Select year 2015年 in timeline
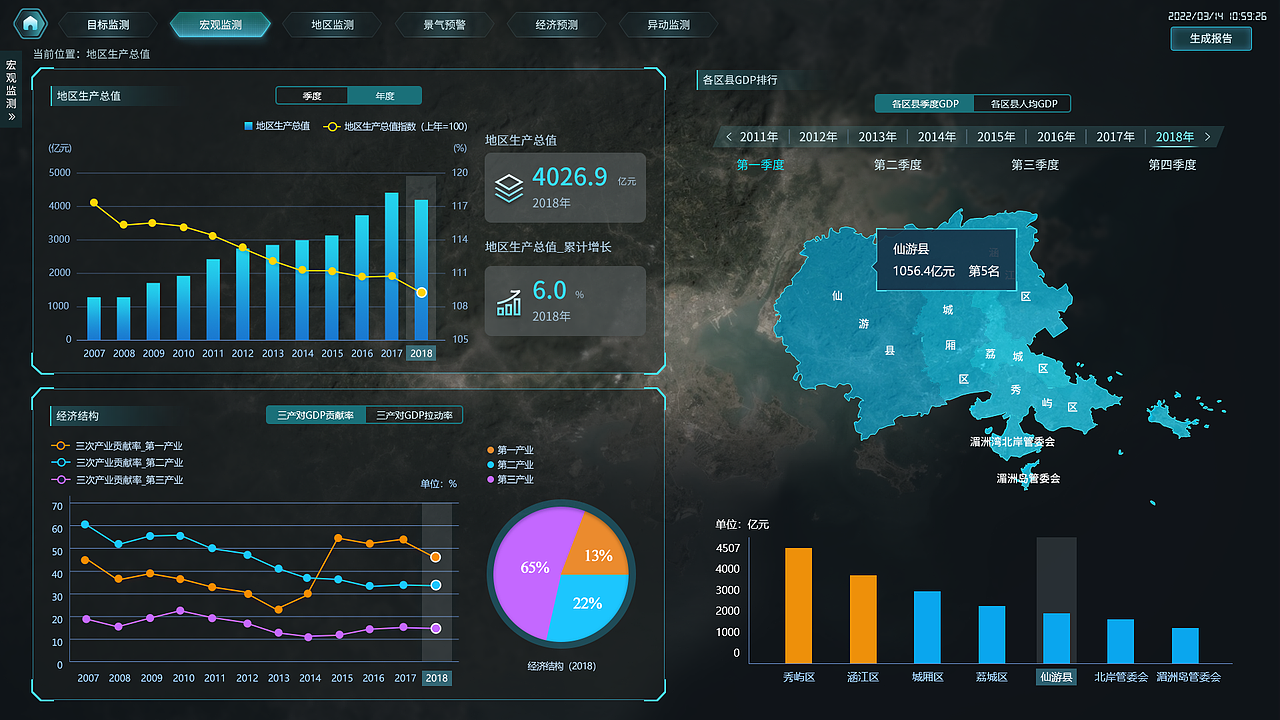The image size is (1280, 720). point(996,137)
